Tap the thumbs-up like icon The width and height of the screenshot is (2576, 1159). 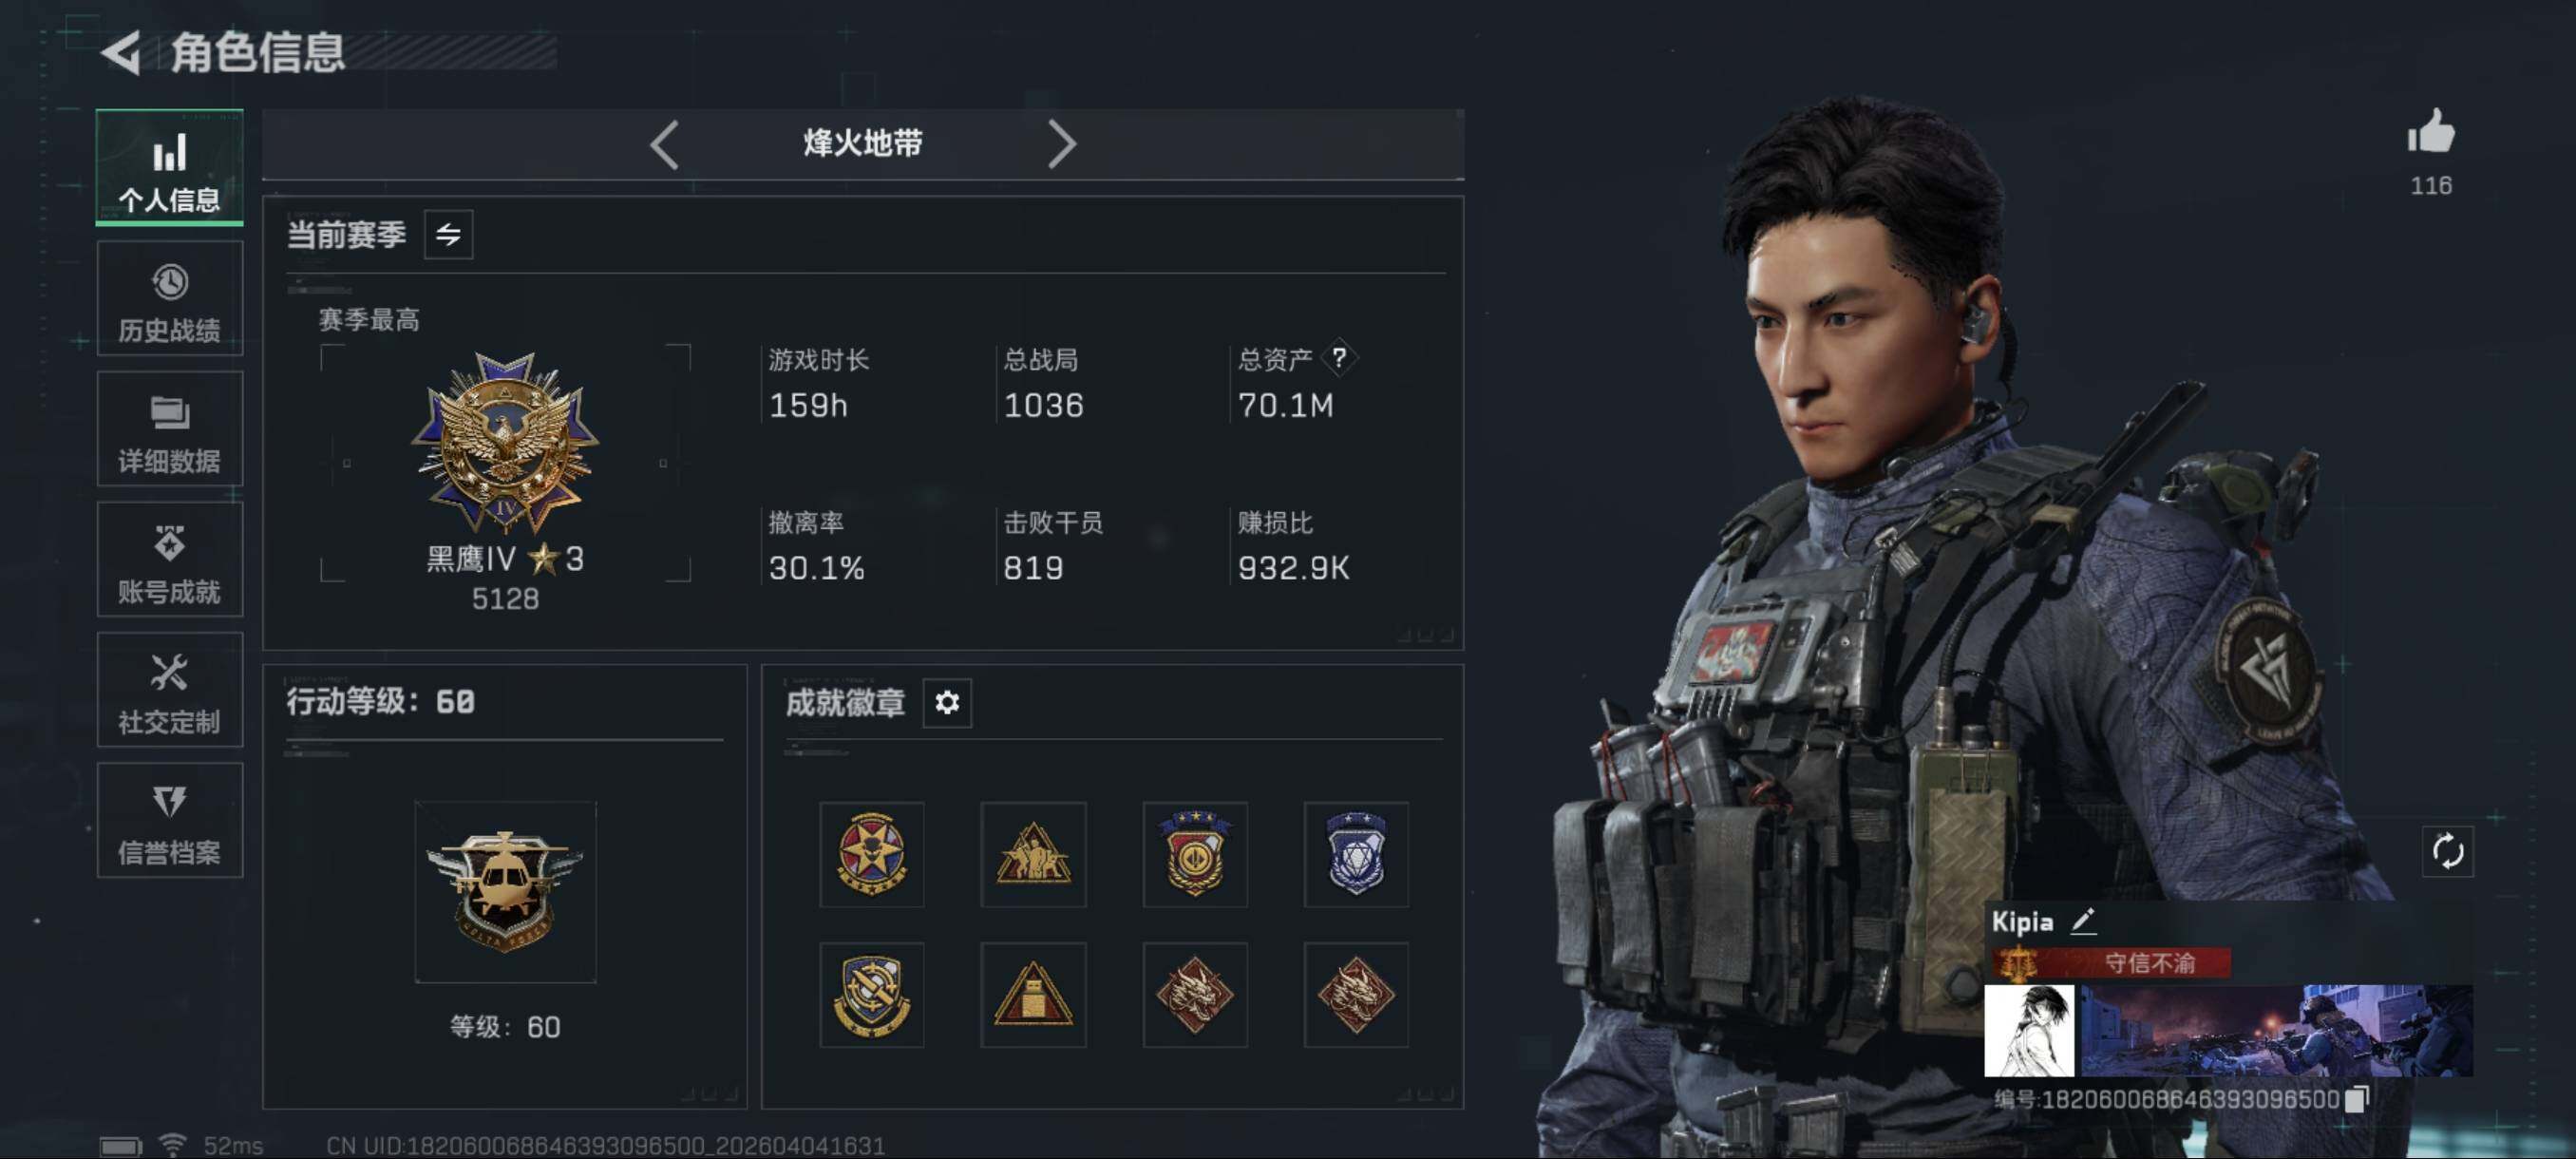2430,131
